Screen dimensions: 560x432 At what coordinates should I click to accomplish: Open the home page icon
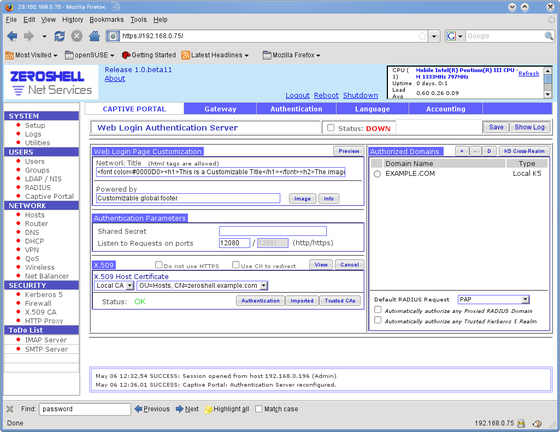point(94,36)
